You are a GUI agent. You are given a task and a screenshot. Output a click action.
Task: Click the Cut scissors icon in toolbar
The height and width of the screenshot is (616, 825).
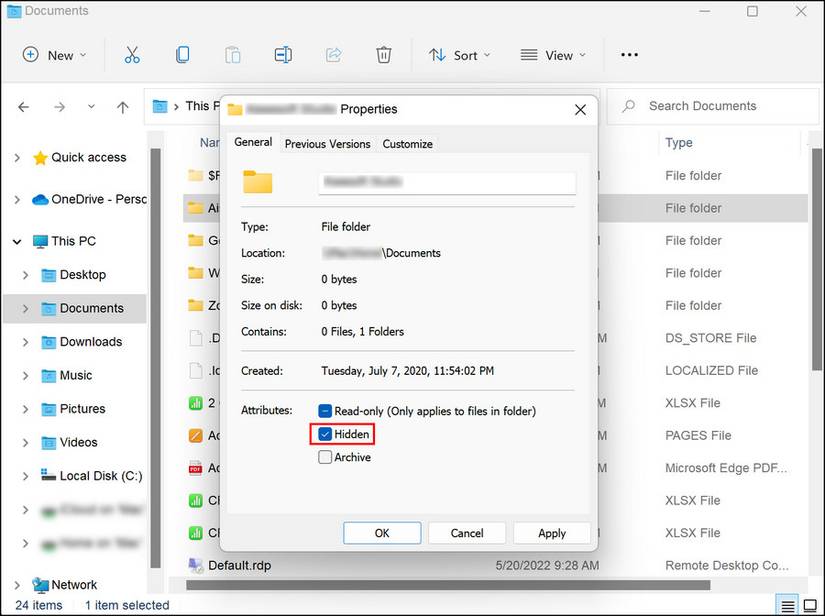[x=132, y=55]
